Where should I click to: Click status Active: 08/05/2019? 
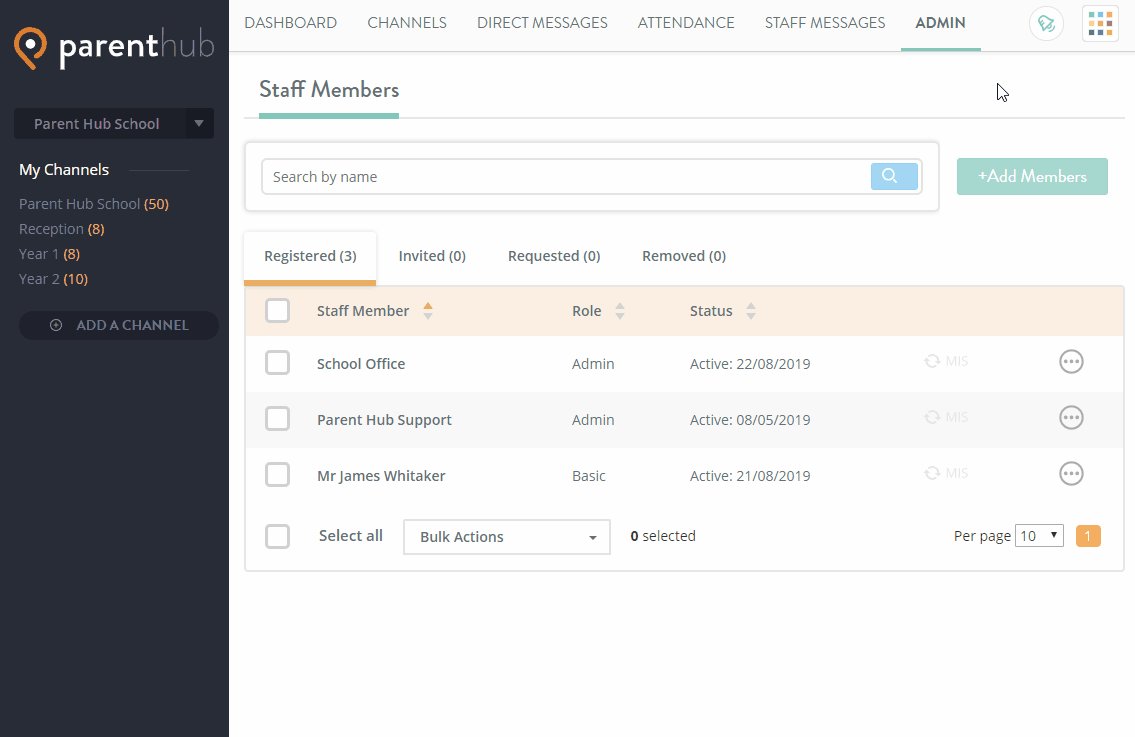pos(750,420)
